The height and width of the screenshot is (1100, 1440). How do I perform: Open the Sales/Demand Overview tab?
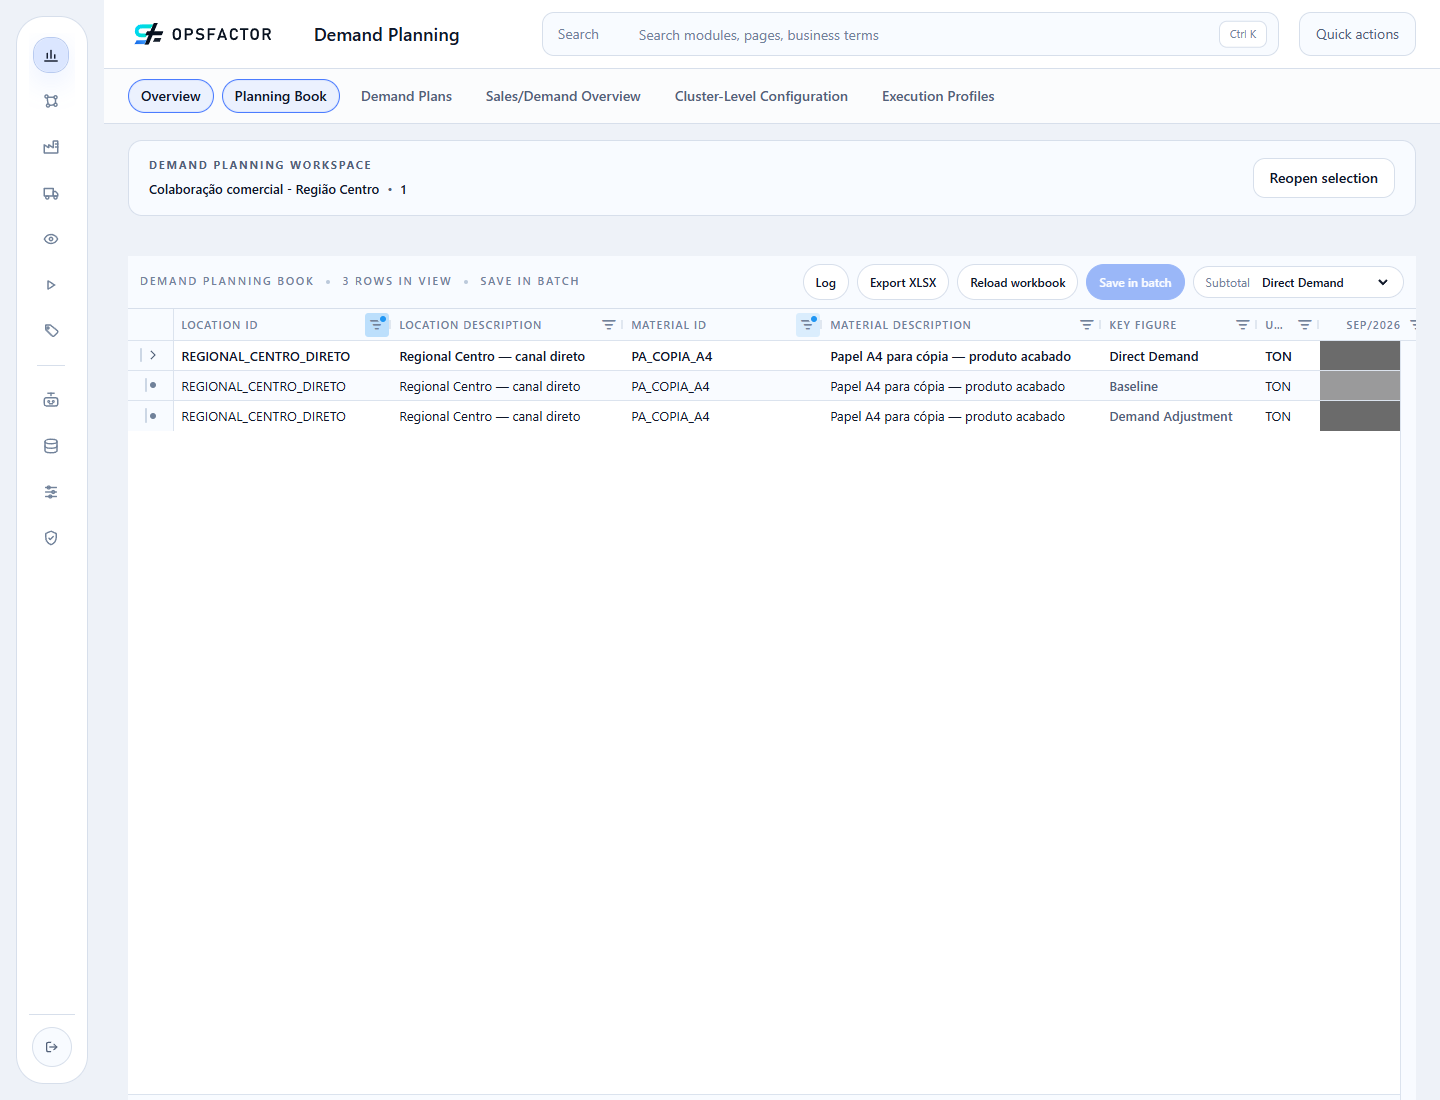click(x=563, y=96)
